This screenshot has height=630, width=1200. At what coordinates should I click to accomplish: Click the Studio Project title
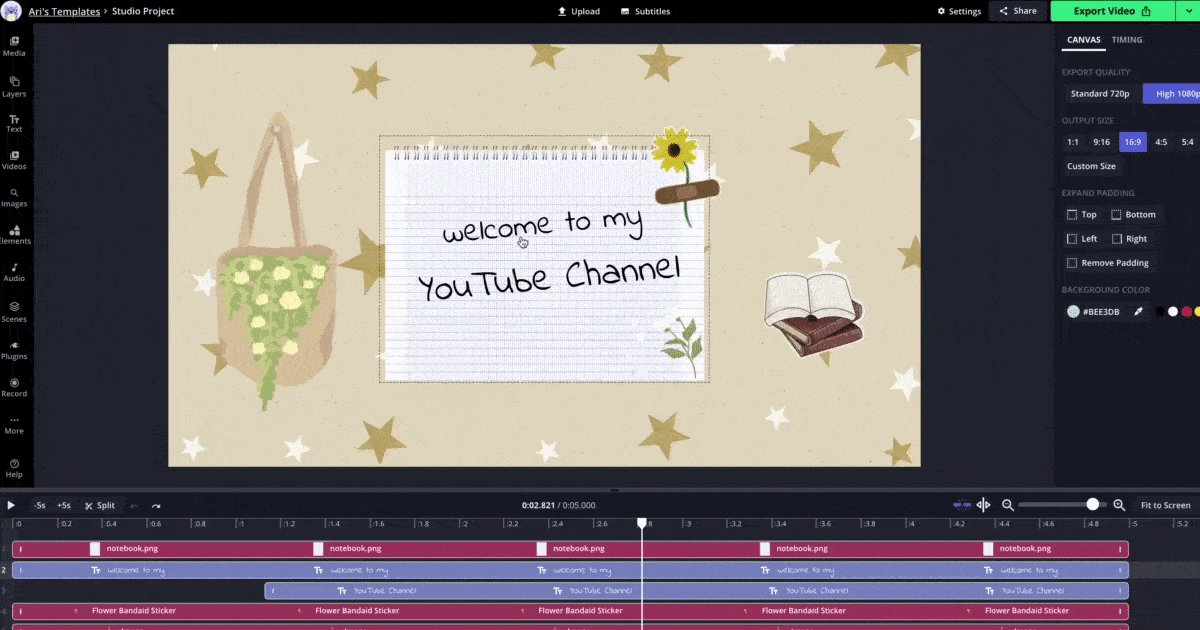(x=143, y=11)
